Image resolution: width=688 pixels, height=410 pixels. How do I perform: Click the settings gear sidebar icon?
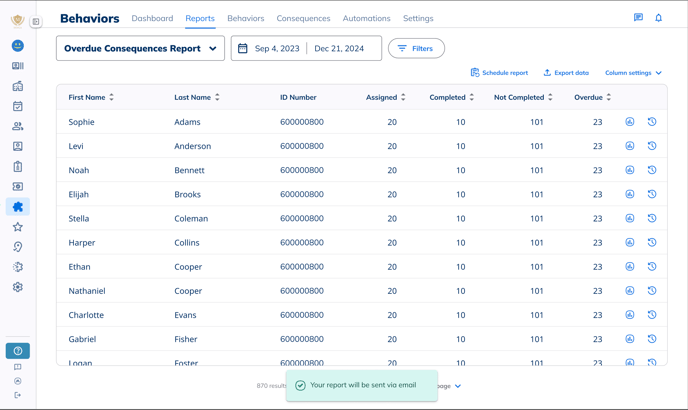point(18,287)
